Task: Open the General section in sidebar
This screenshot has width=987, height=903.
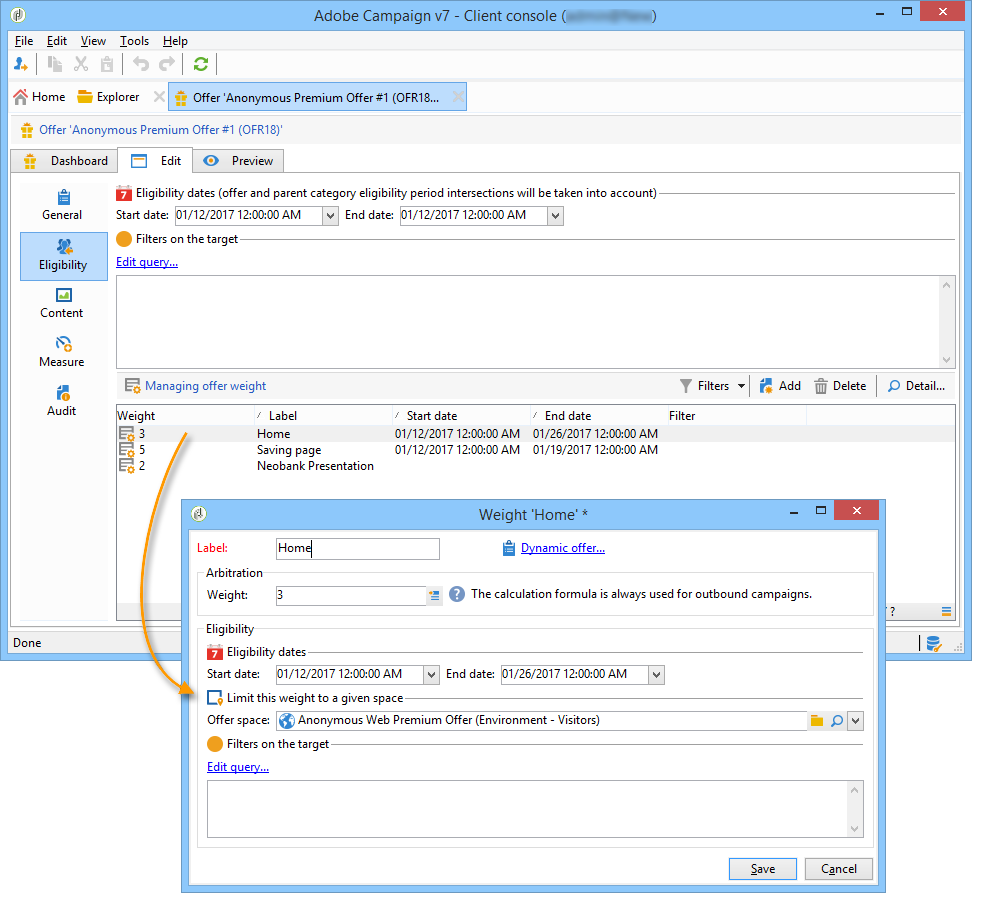Action: 62,206
